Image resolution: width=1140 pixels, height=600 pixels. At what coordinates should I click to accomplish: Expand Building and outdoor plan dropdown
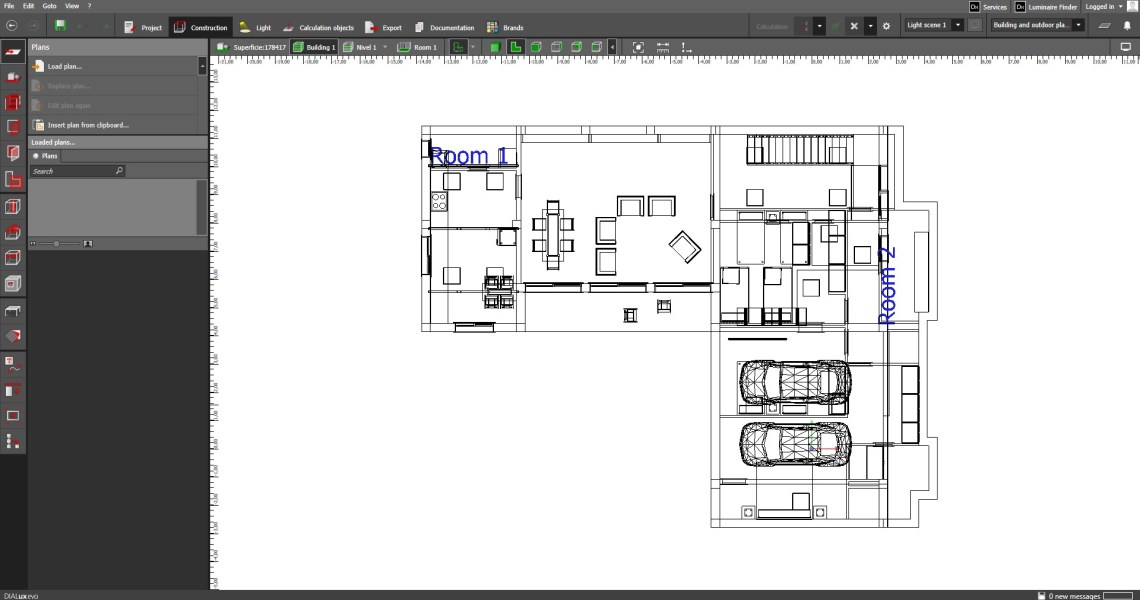(x=1079, y=25)
